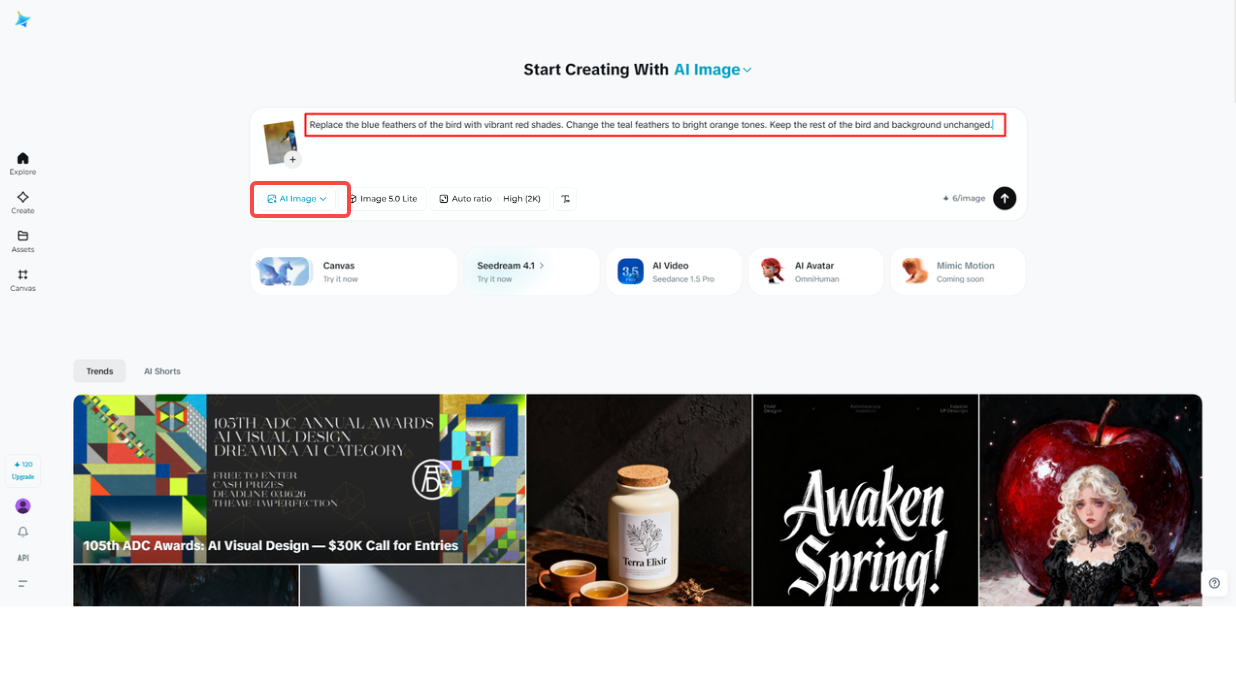Add another reference image with plus icon
Viewport: 1236px width, 687px height.
[x=293, y=159]
